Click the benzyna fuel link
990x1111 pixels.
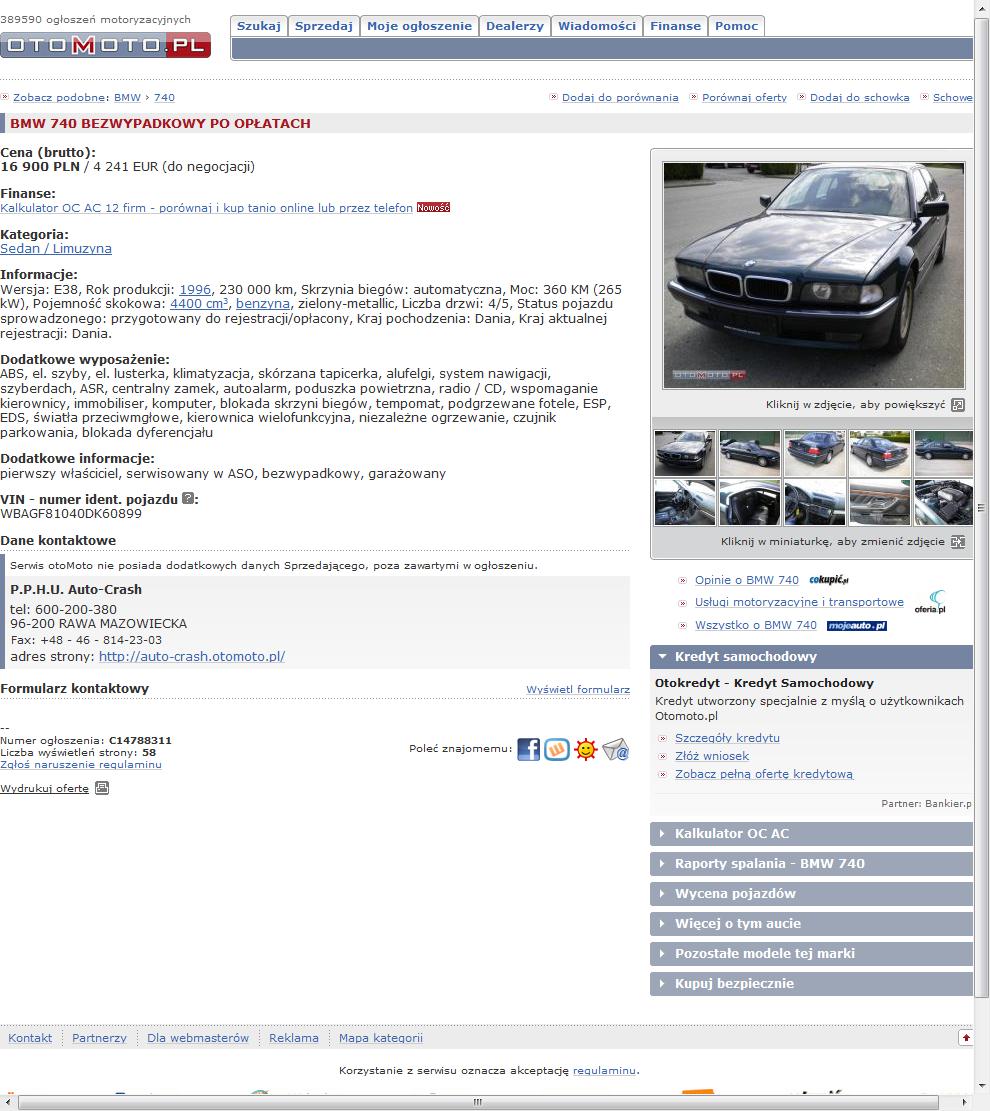coord(263,304)
